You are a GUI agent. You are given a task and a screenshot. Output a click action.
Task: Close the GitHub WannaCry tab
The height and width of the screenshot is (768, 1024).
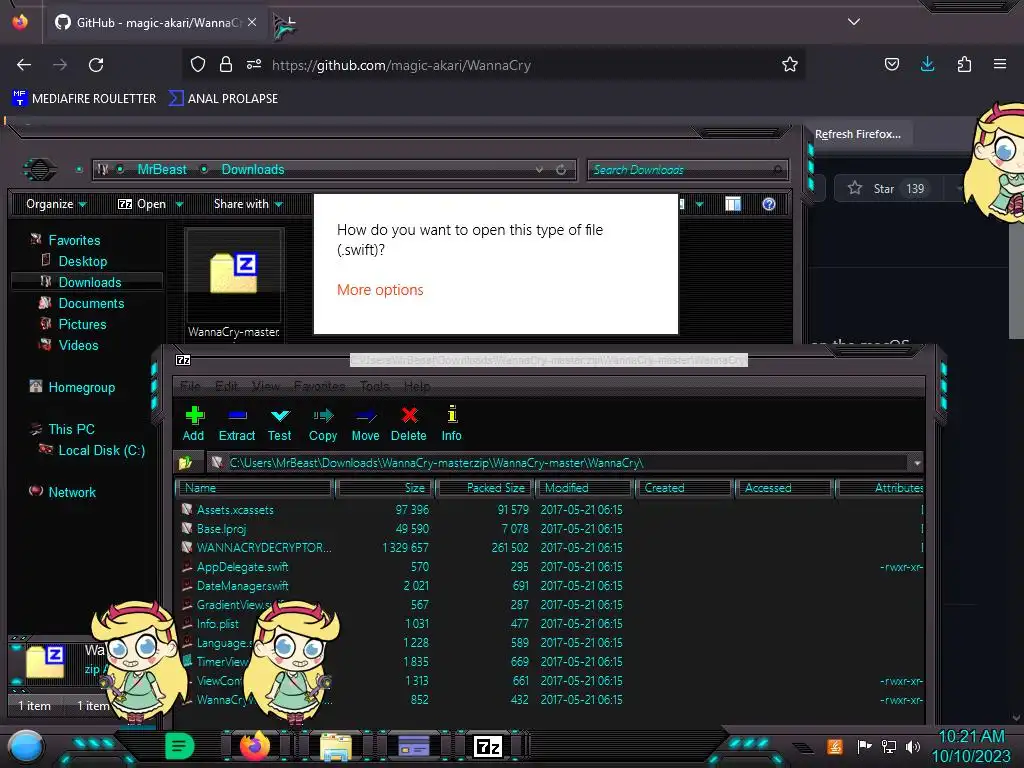pyautogui.click(x=252, y=22)
